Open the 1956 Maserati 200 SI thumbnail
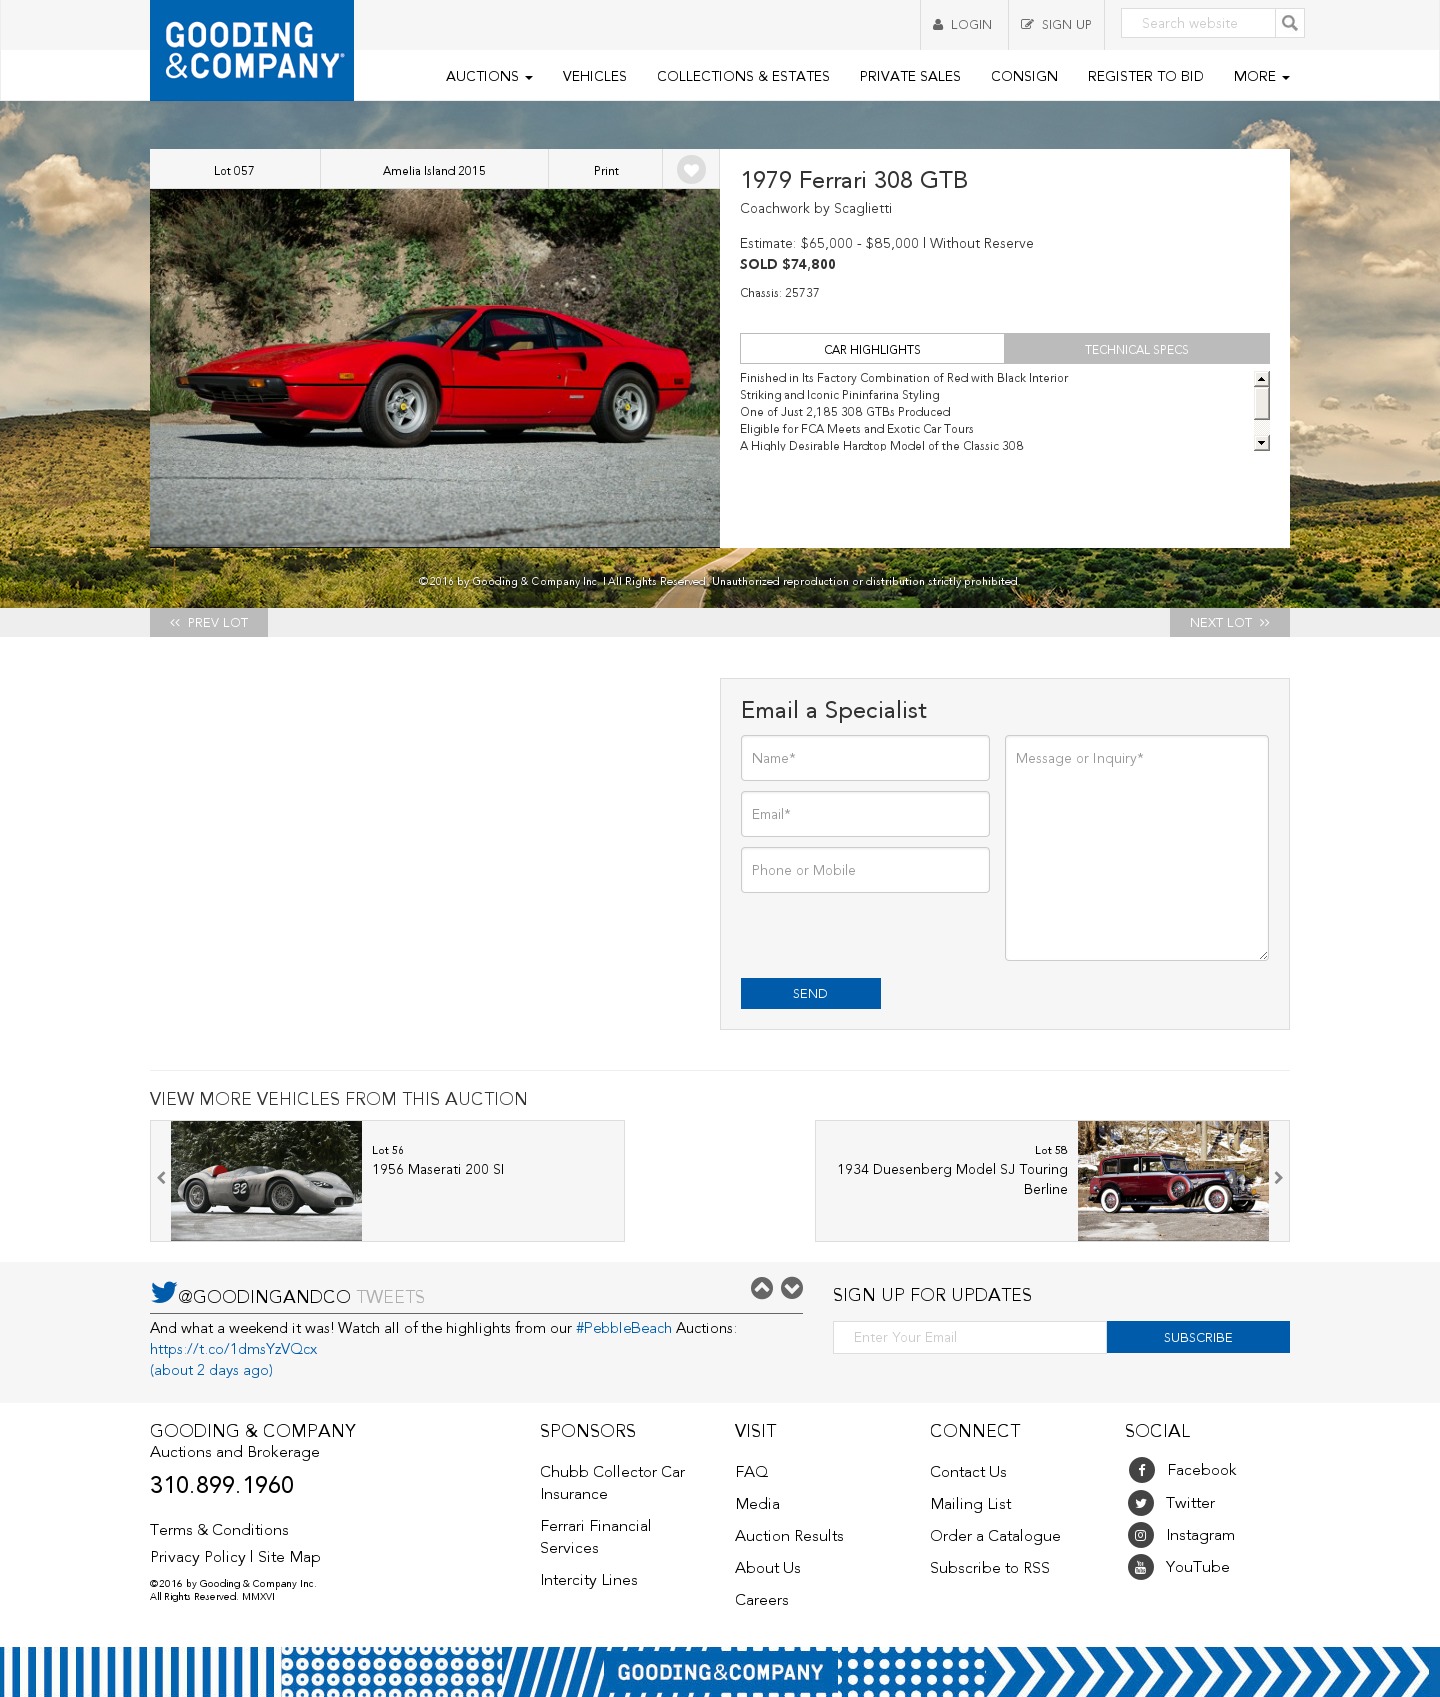 click(x=266, y=1181)
